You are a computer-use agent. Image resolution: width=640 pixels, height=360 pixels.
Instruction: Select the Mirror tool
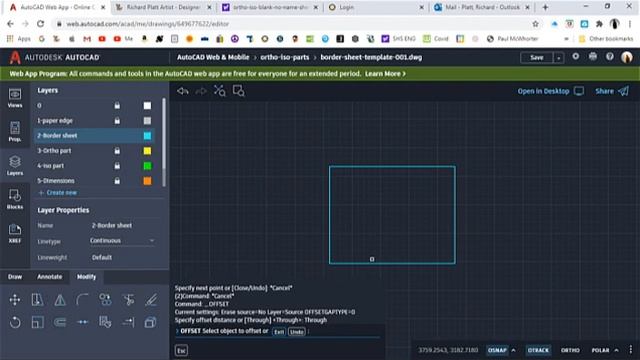(x=60, y=300)
